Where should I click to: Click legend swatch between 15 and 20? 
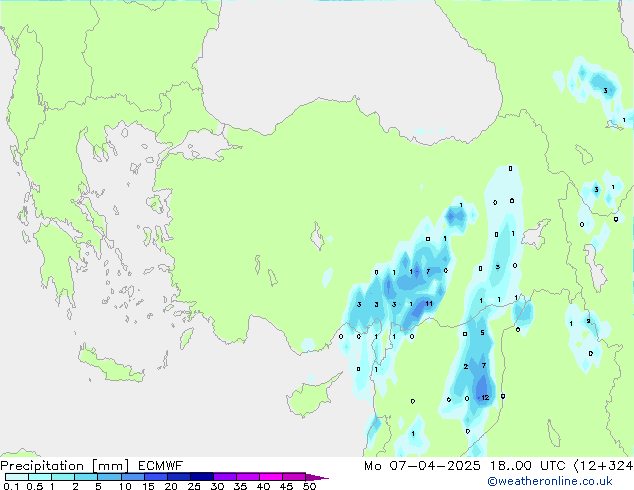(155, 477)
